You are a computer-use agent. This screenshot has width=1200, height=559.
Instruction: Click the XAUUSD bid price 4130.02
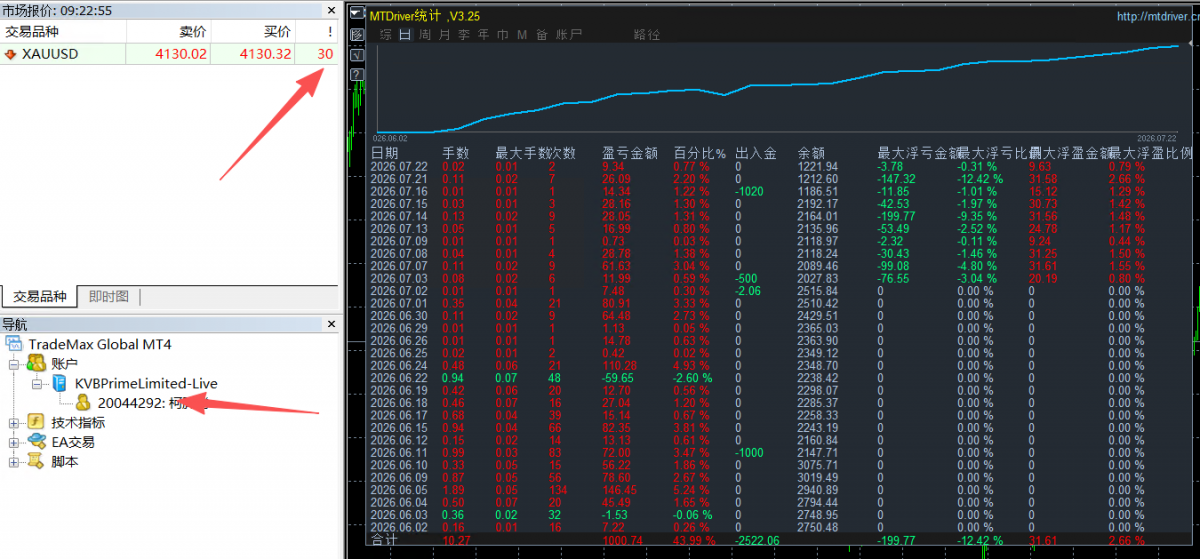pos(181,53)
